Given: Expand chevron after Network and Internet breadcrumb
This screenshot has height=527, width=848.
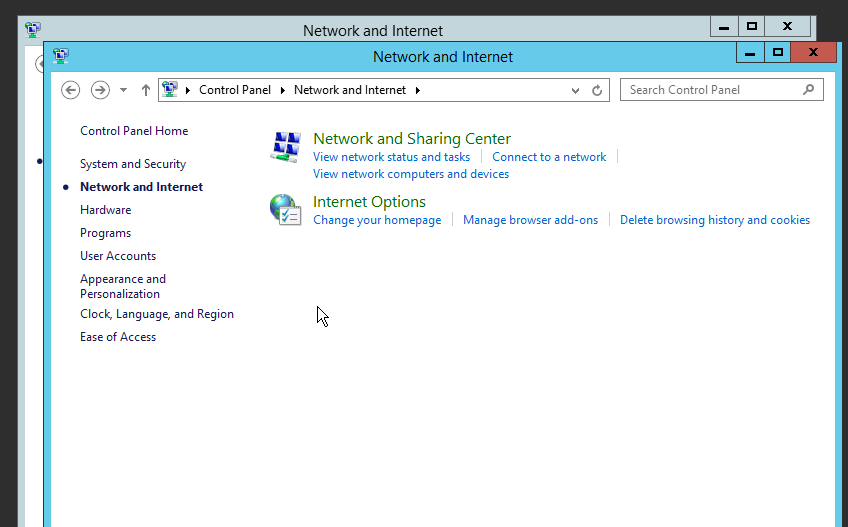Looking at the screenshot, I should (418, 90).
